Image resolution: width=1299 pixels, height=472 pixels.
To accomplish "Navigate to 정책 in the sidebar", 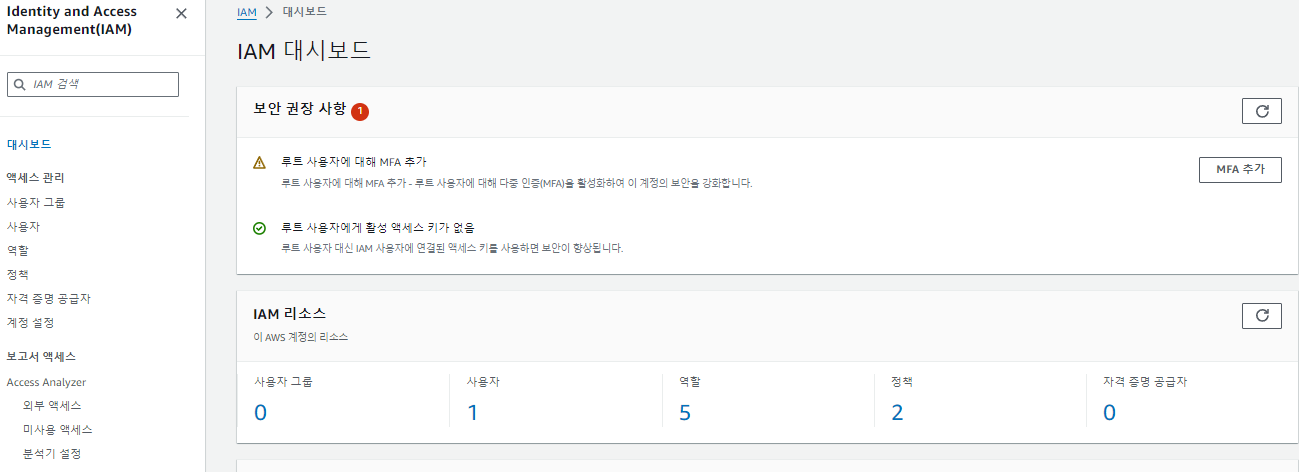I will tap(18, 274).
